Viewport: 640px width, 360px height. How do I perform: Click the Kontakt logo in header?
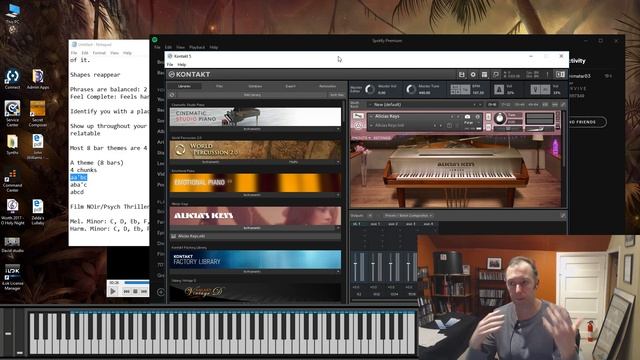point(189,74)
